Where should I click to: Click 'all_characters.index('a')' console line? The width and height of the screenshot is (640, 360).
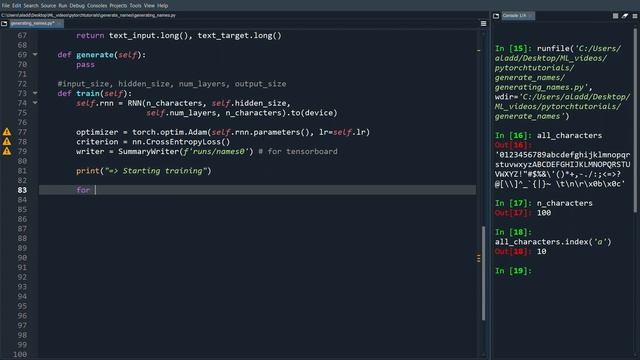tap(553, 242)
